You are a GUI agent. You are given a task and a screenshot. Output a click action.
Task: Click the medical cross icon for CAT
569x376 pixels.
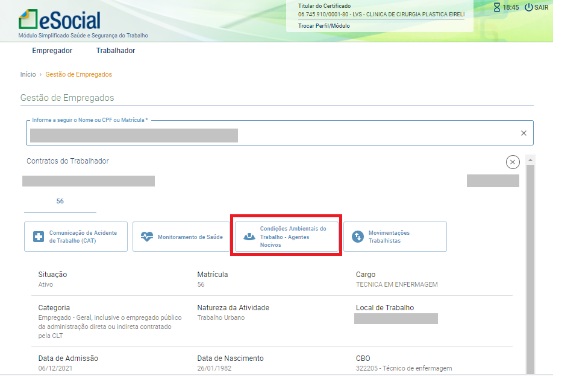tap(38, 237)
